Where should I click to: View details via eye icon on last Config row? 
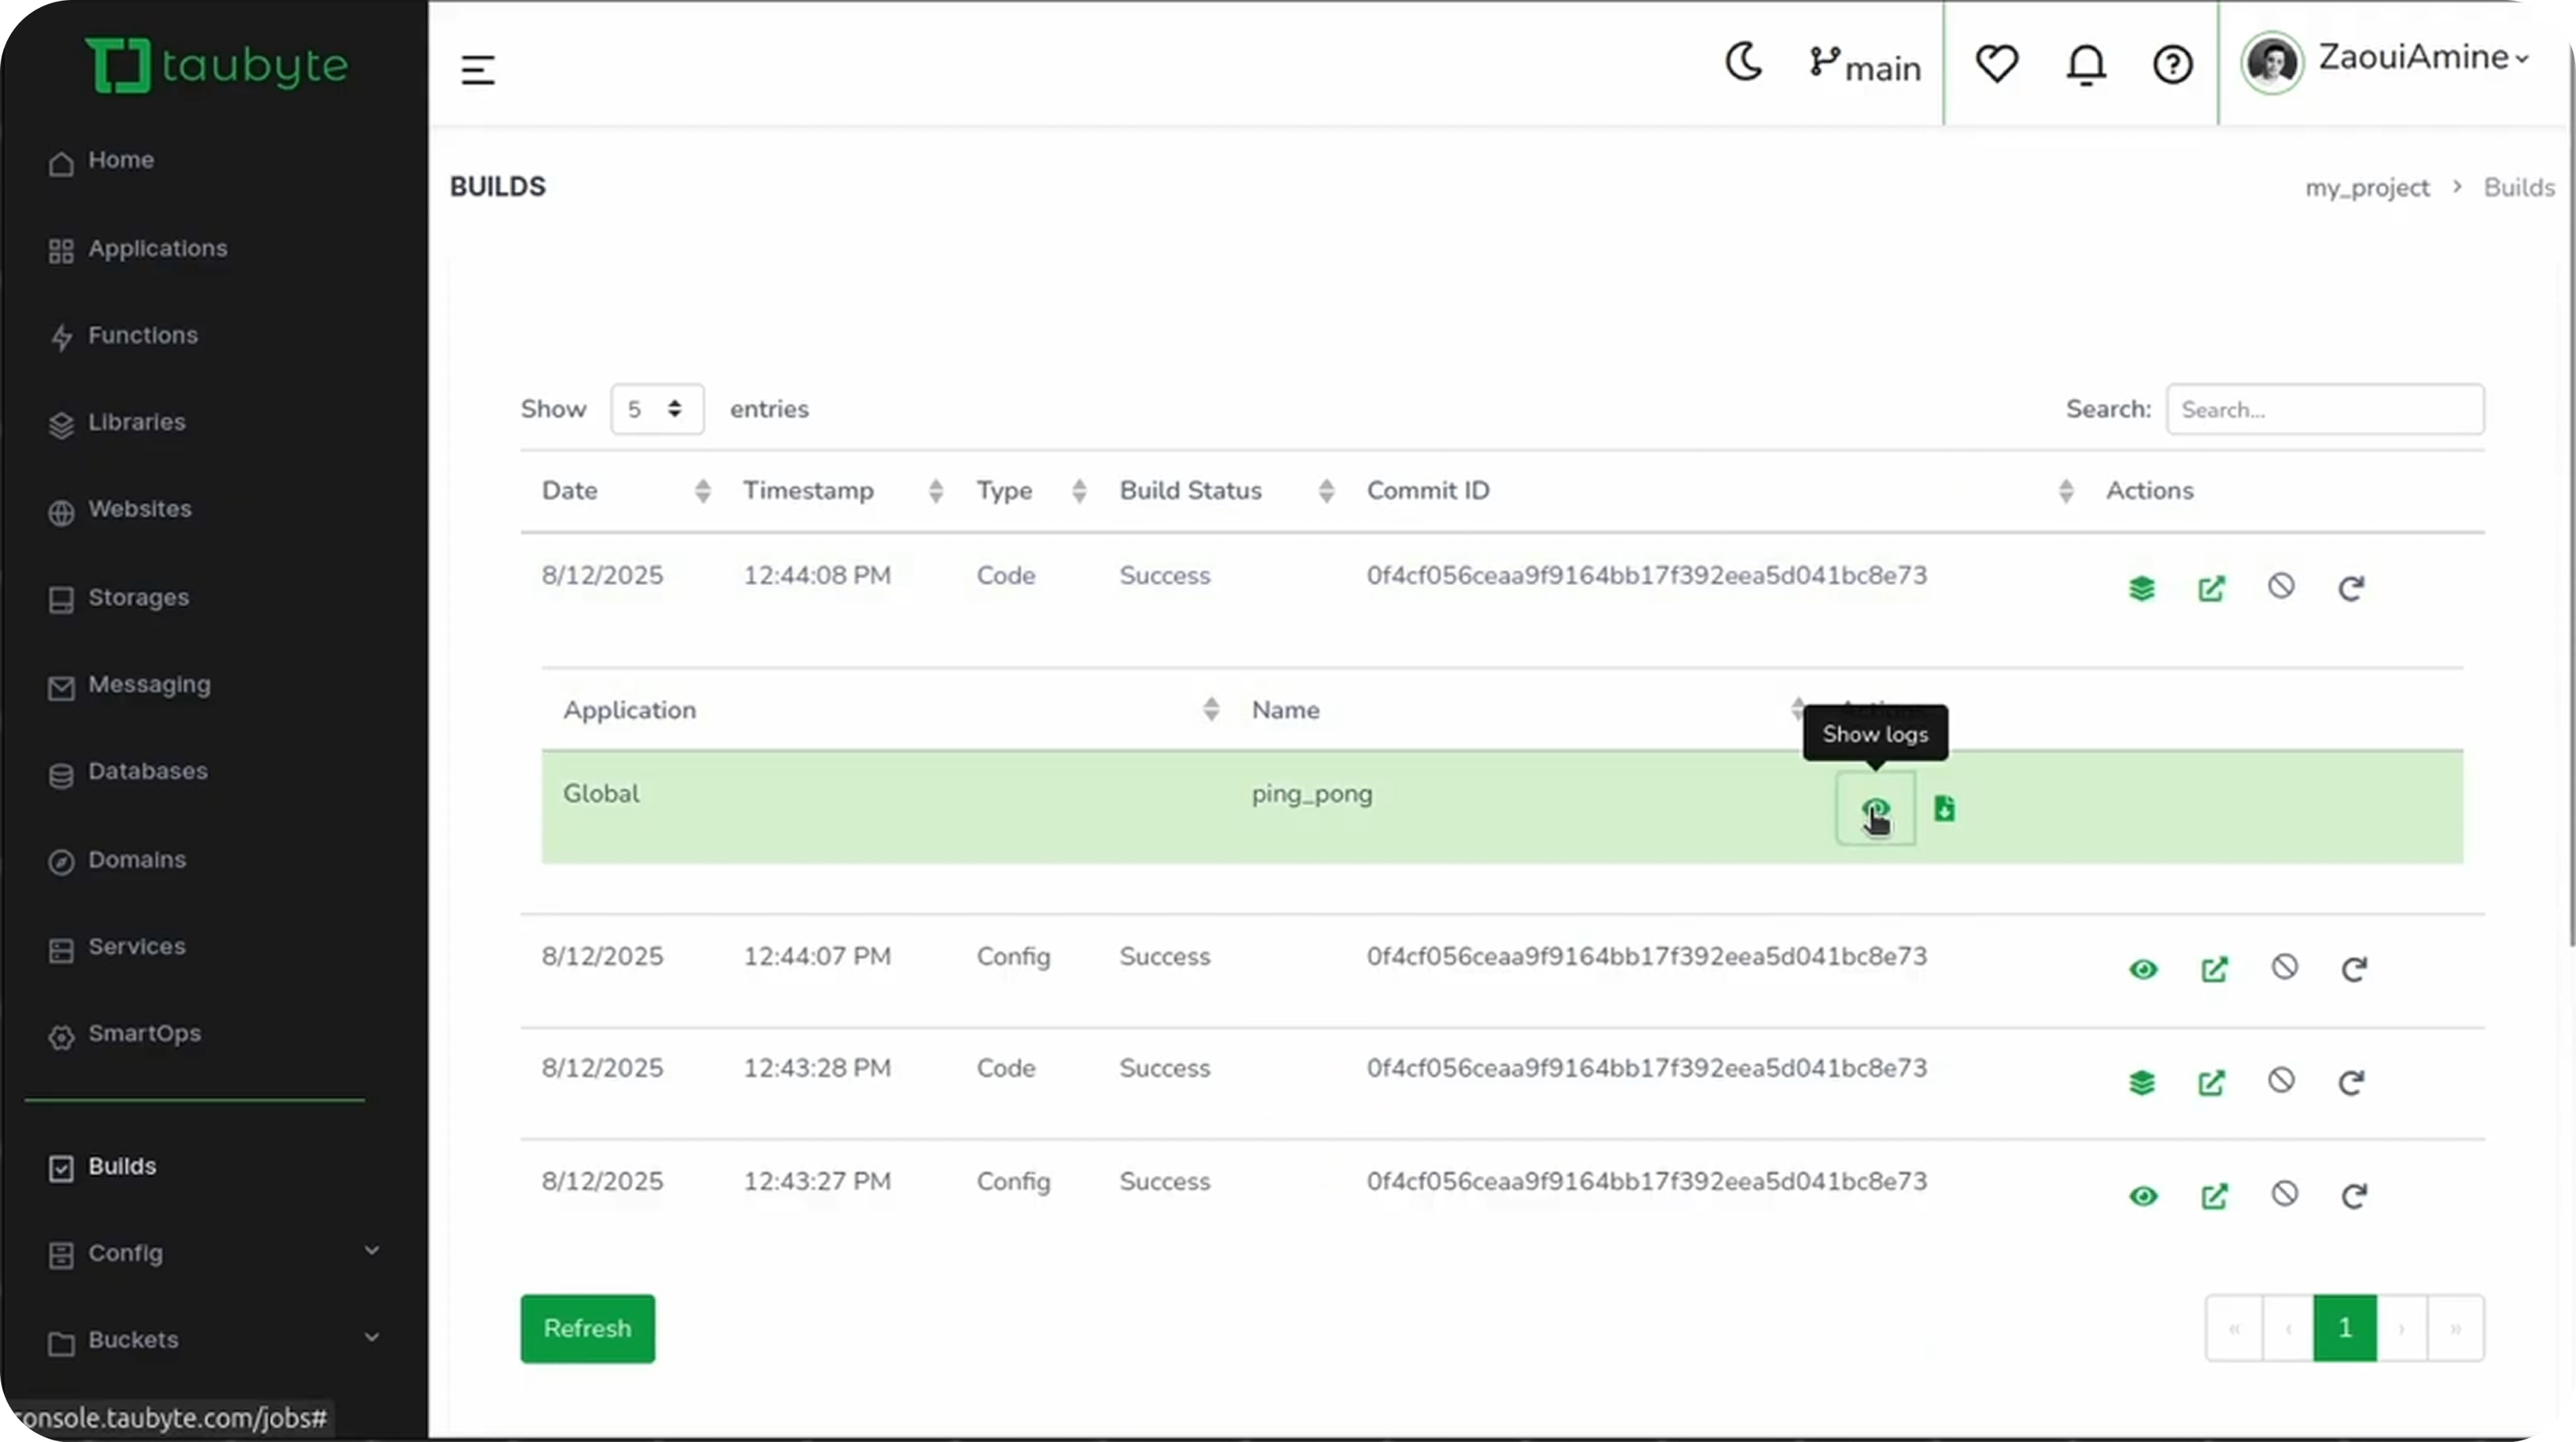pos(2143,1196)
